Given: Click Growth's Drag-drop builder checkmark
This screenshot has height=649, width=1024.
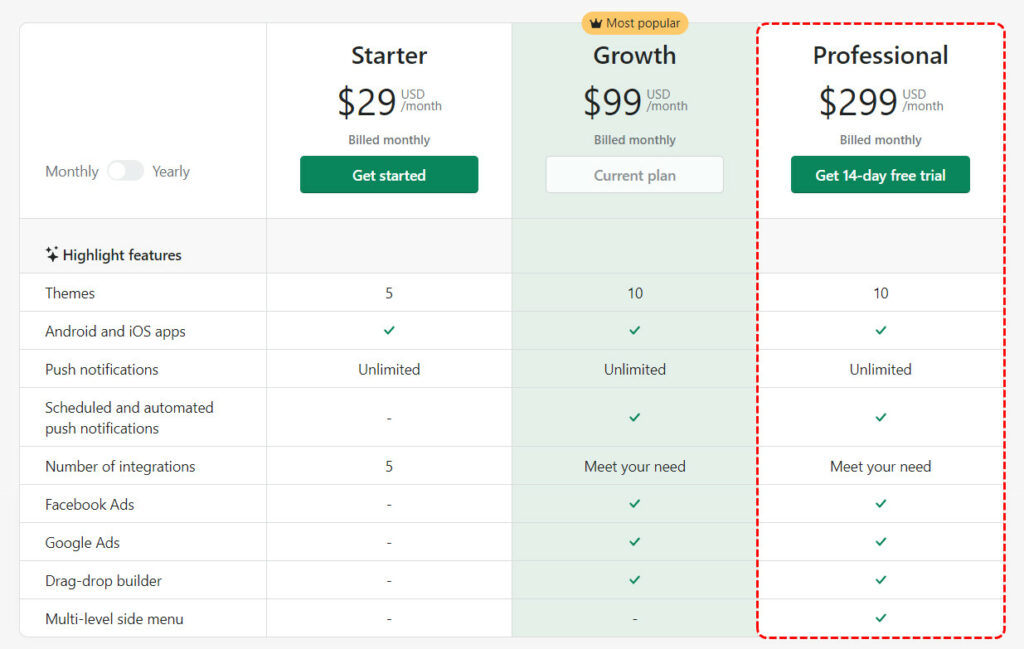Looking at the screenshot, I should point(635,580).
